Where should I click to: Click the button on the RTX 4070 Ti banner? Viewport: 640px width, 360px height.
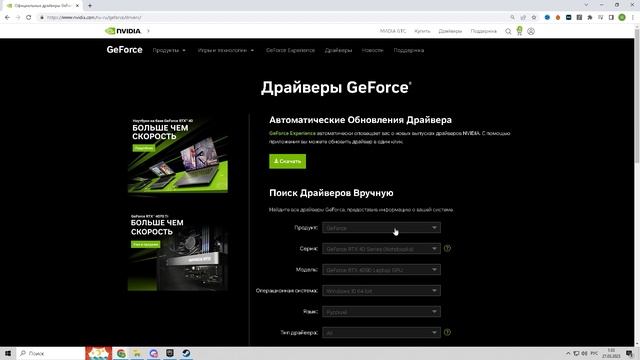[146, 244]
